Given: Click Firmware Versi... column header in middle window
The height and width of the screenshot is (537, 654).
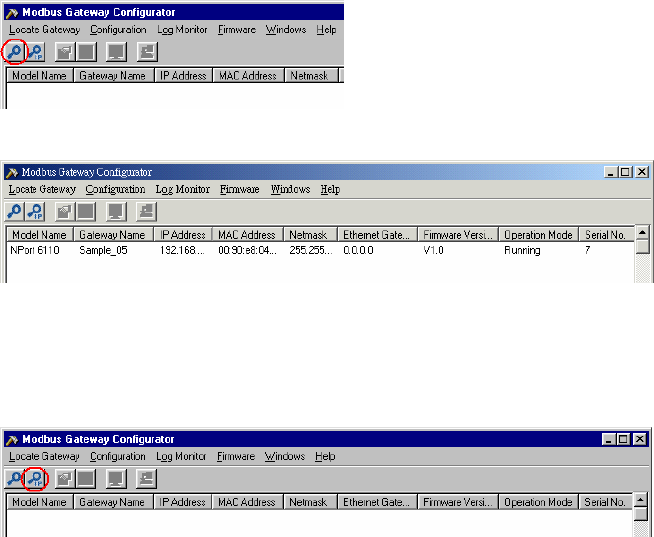Looking at the screenshot, I should (x=458, y=235).
